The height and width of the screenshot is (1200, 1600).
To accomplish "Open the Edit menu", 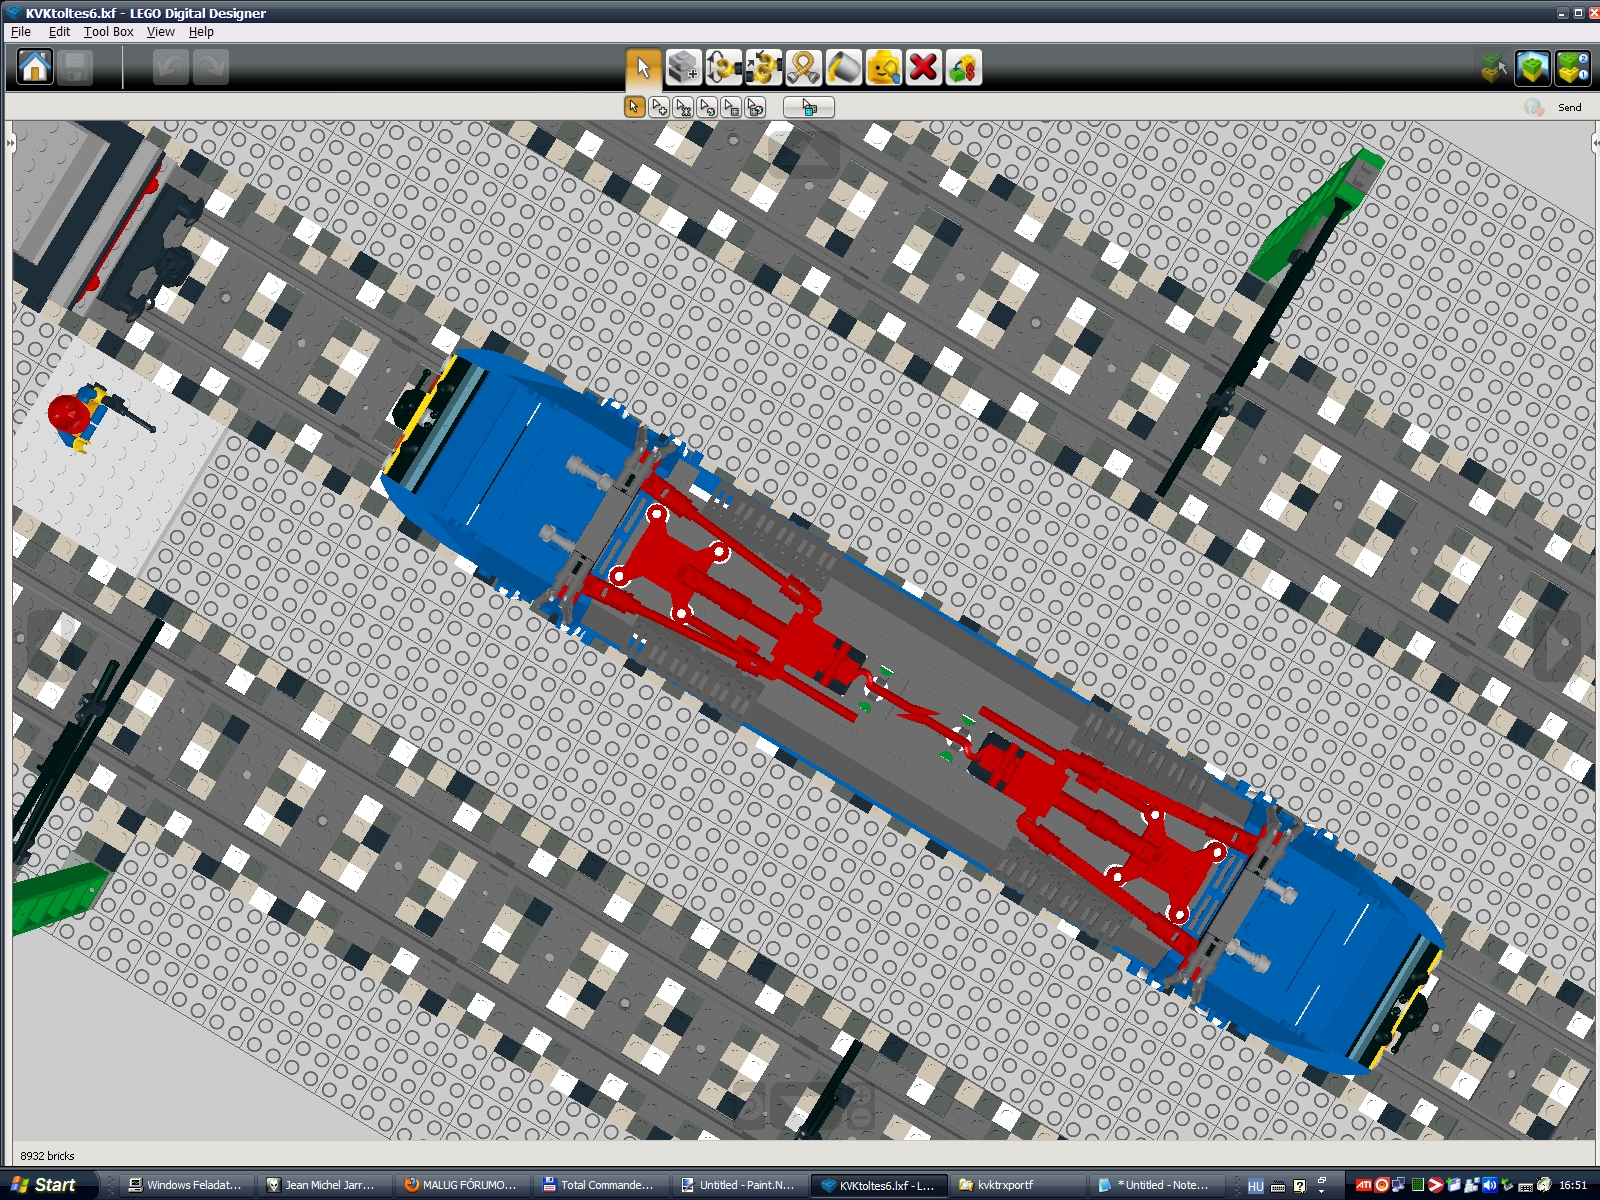I will click(59, 32).
